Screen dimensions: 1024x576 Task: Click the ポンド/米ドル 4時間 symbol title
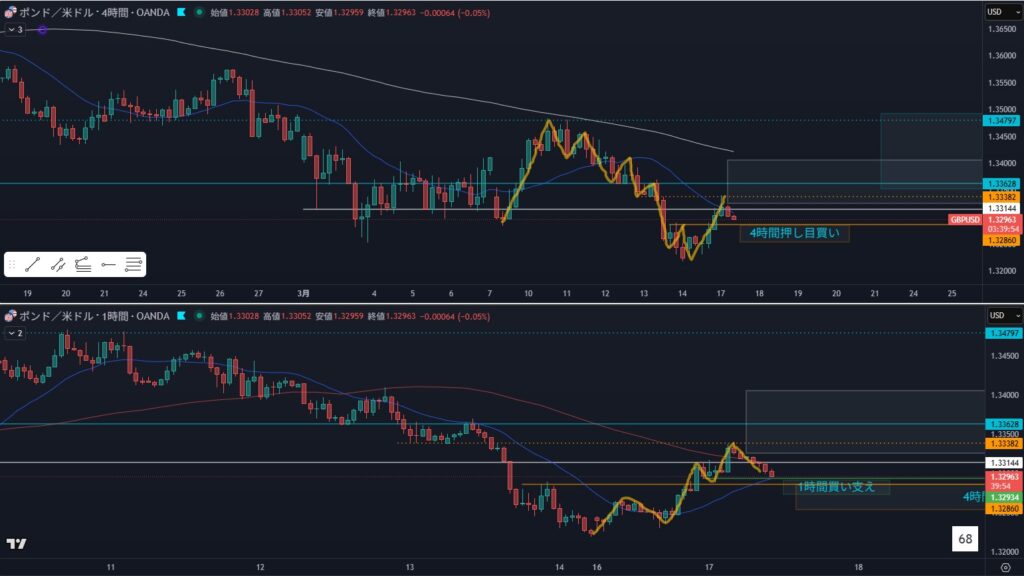tap(94, 13)
